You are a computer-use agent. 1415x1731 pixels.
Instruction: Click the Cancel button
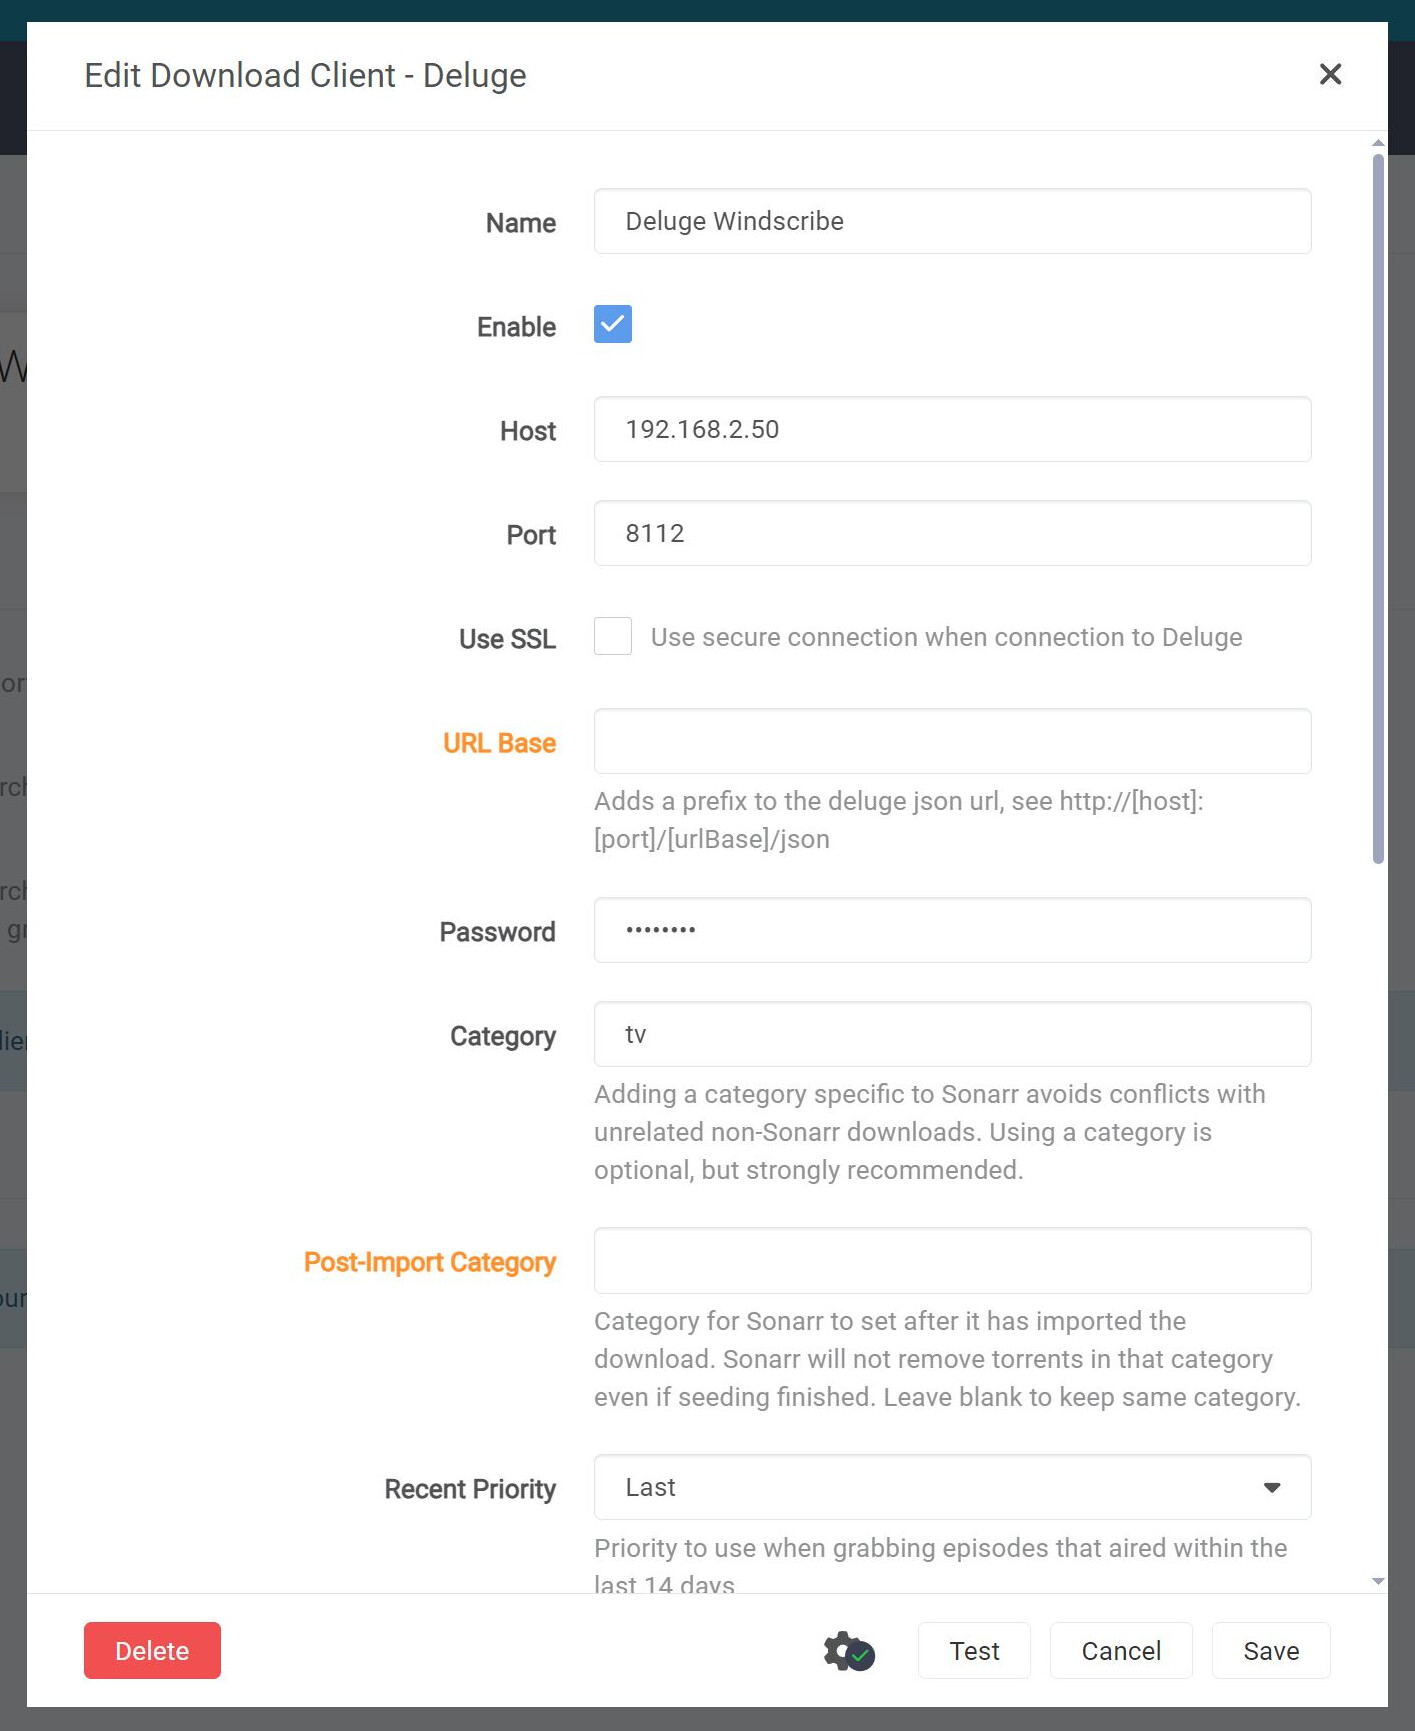point(1120,1651)
